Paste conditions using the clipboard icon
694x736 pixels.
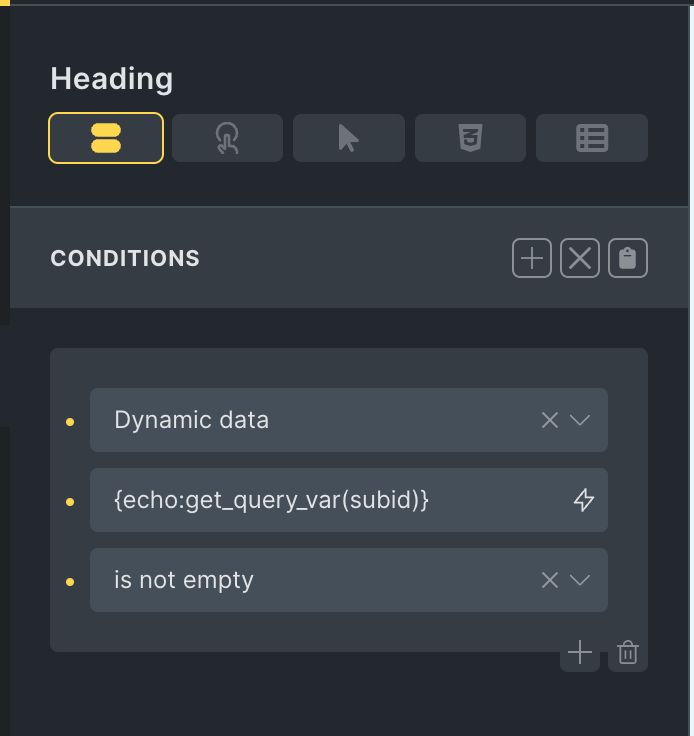point(628,259)
